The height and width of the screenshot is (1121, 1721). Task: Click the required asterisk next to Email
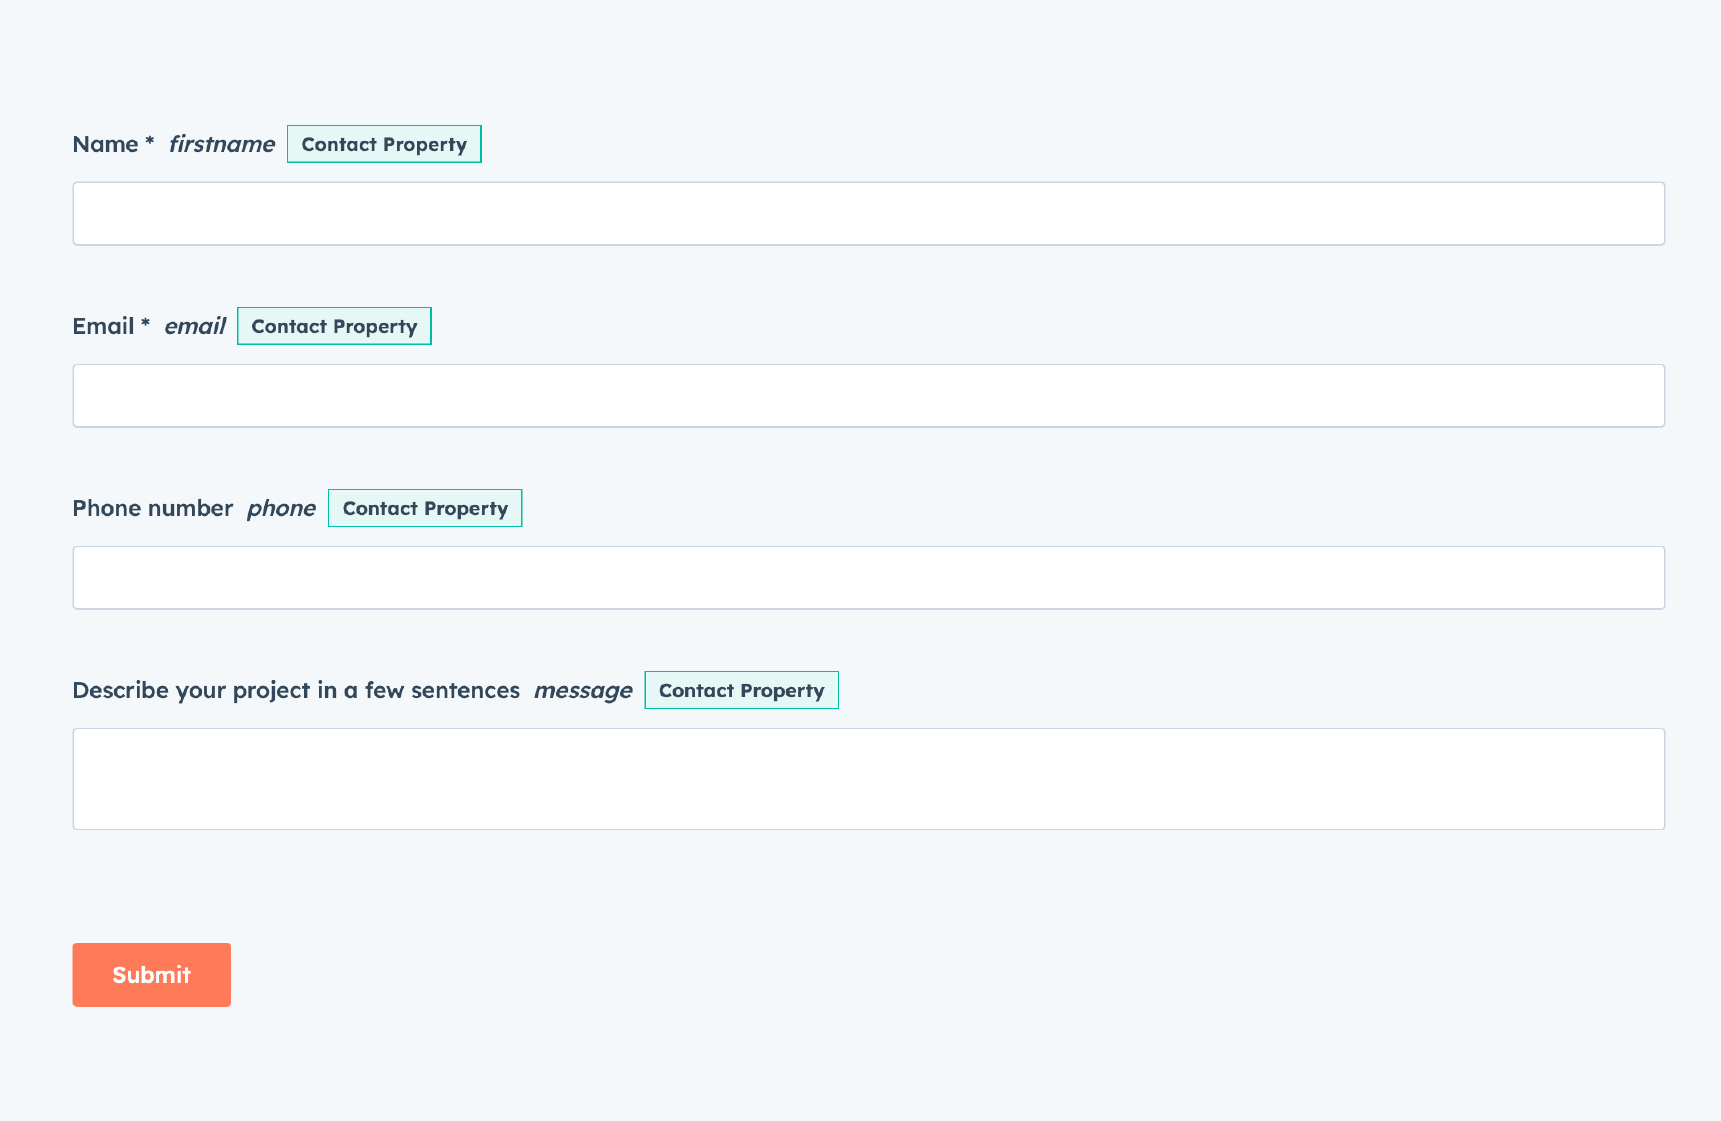click(144, 326)
